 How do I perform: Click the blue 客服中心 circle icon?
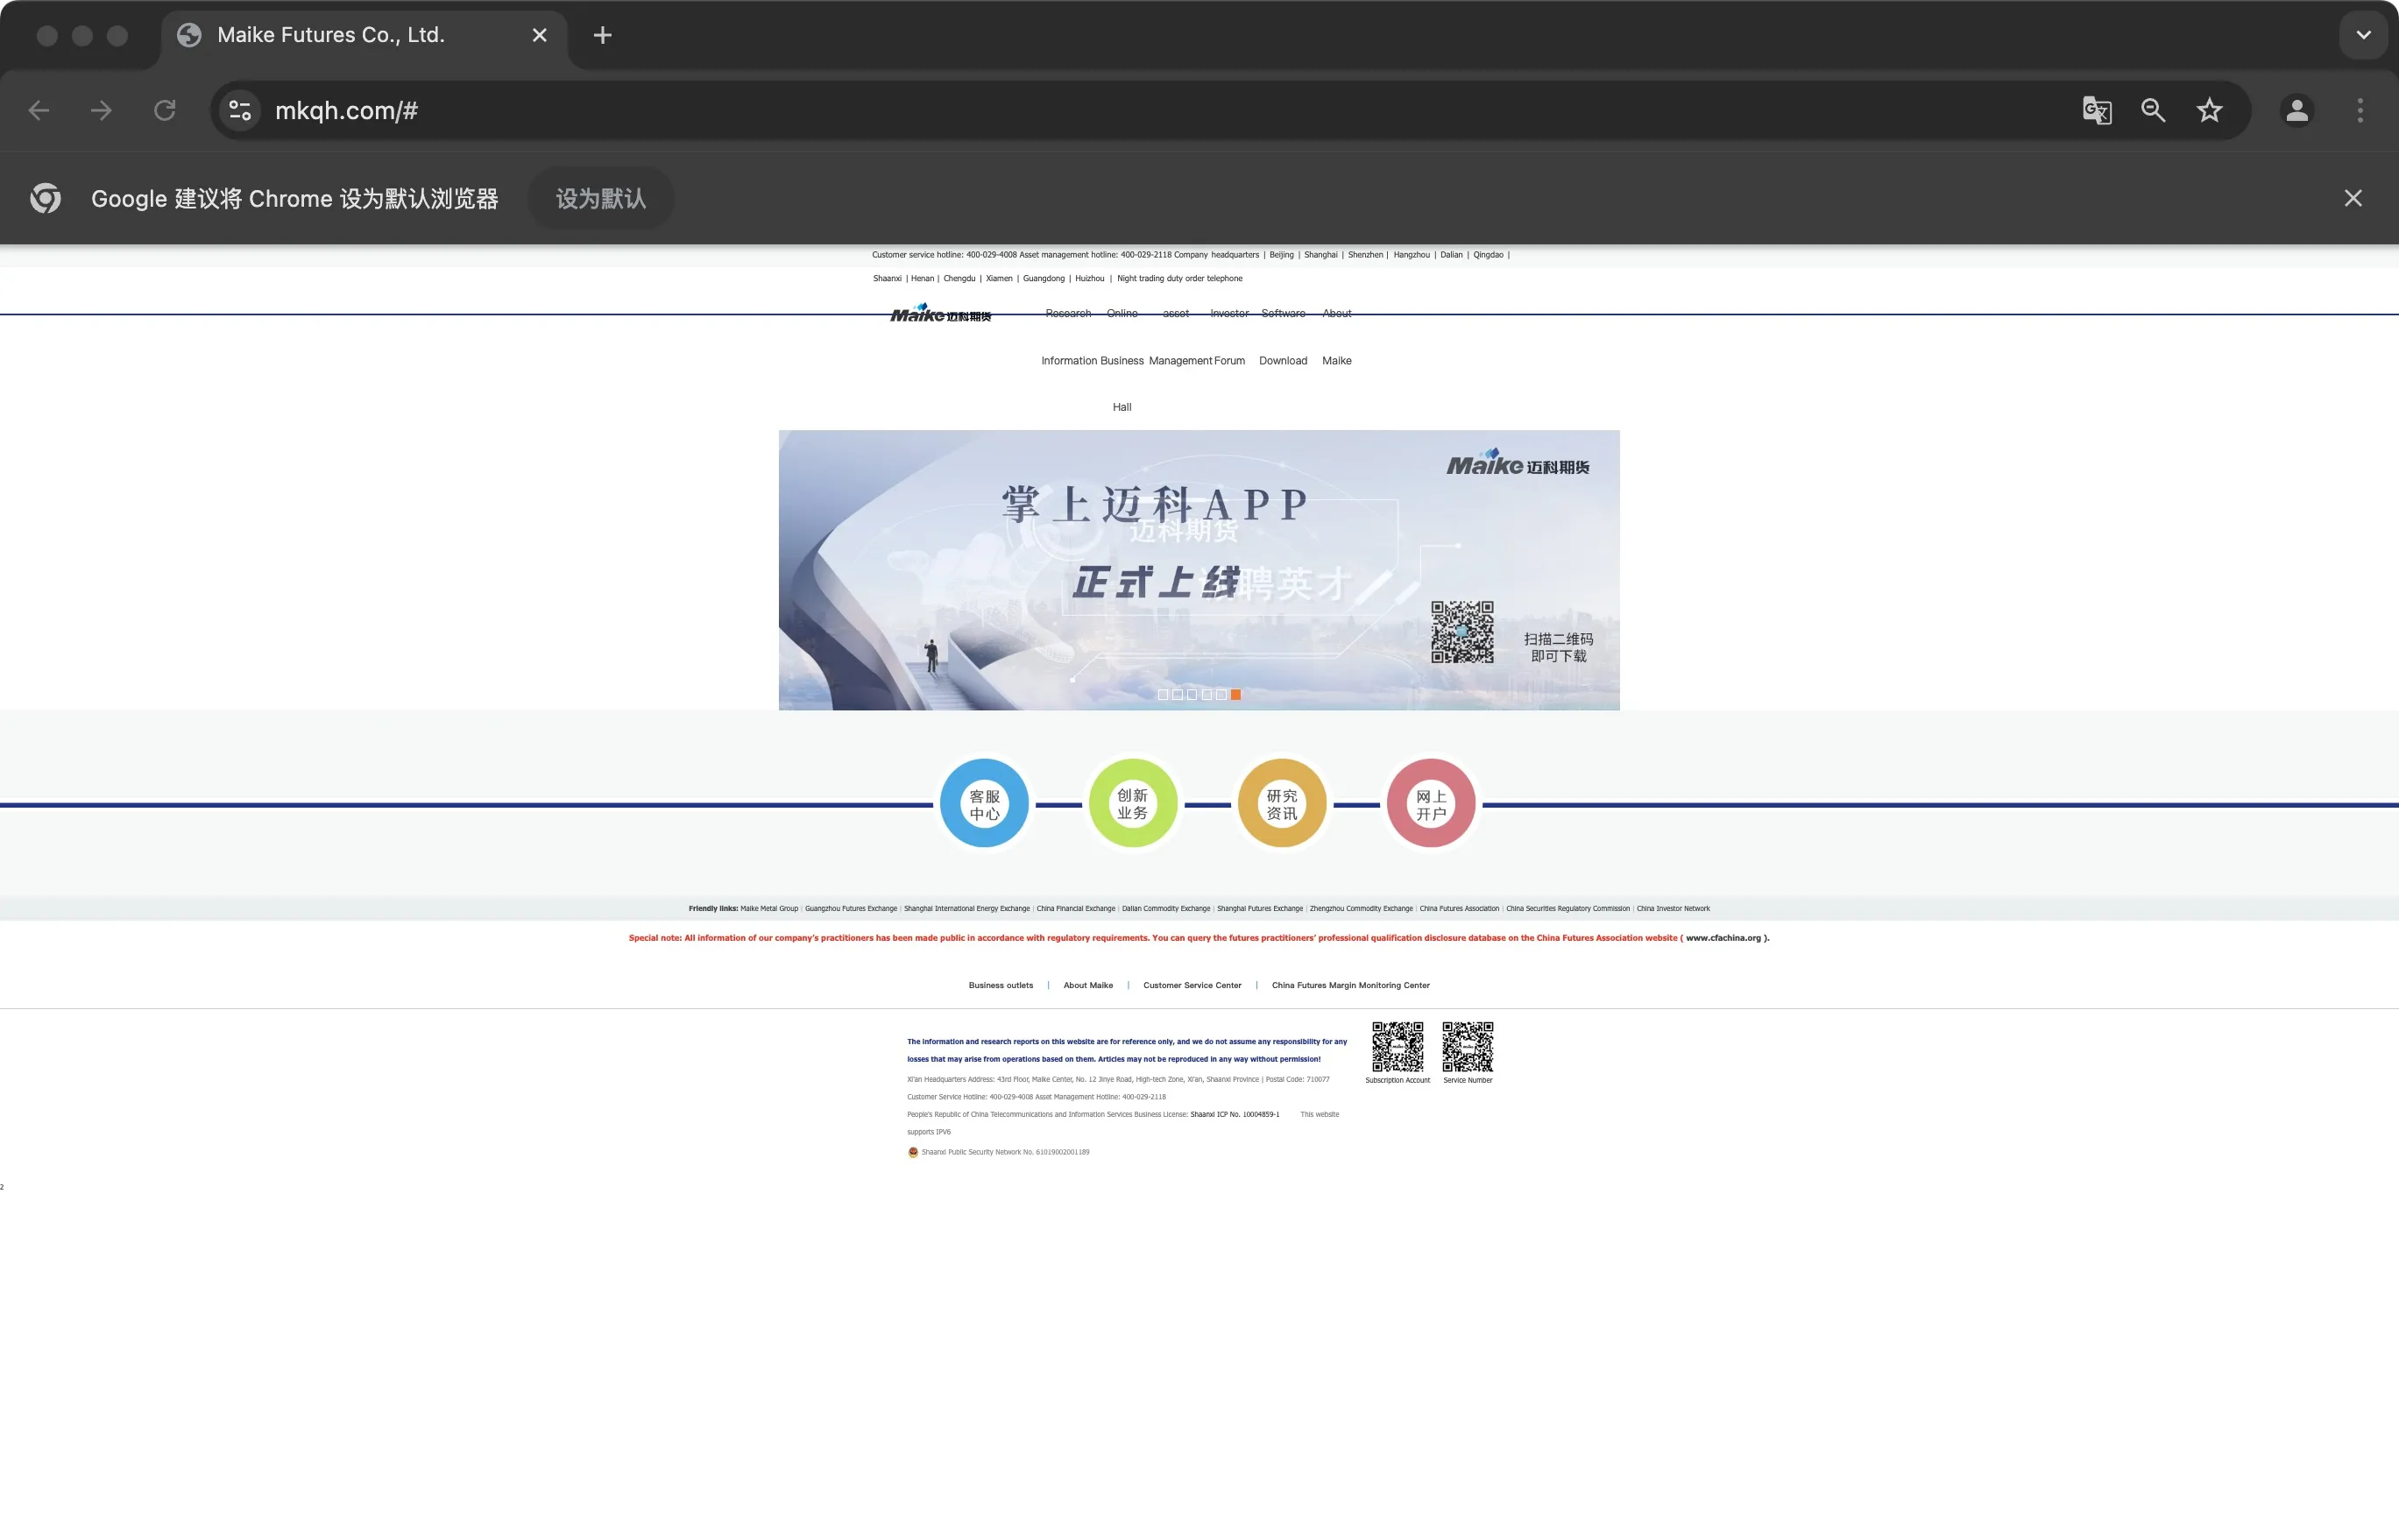click(985, 803)
